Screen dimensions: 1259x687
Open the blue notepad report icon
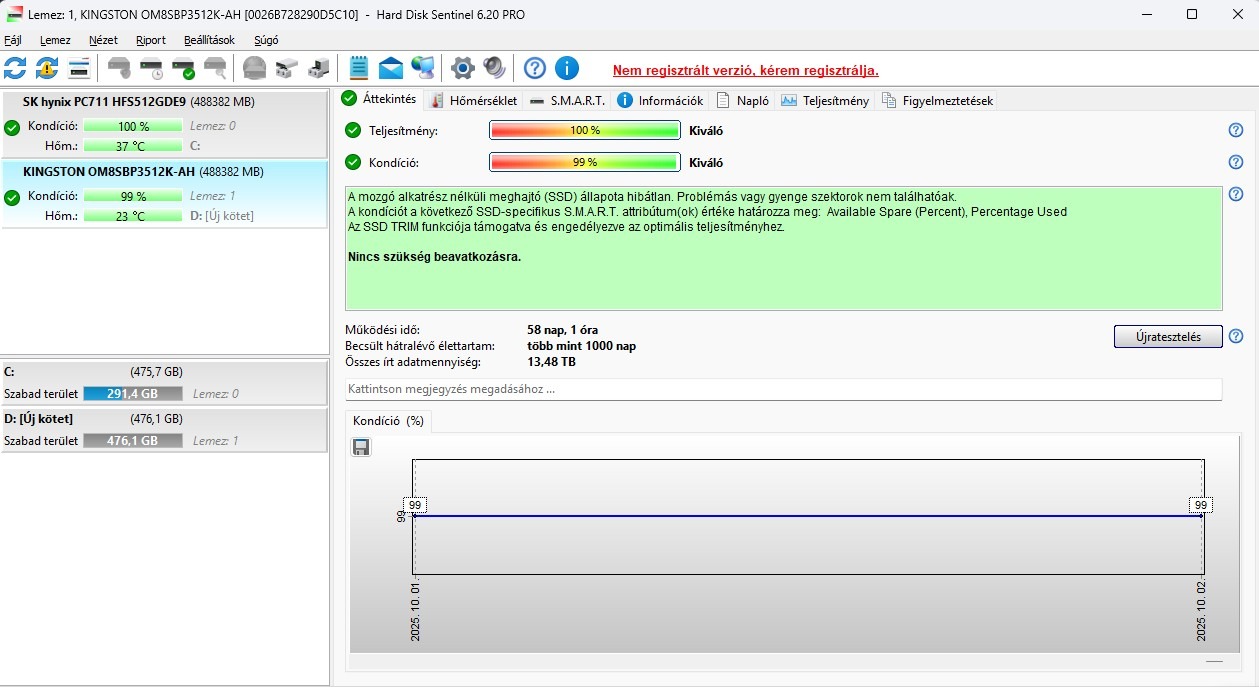click(x=359, y=68)
